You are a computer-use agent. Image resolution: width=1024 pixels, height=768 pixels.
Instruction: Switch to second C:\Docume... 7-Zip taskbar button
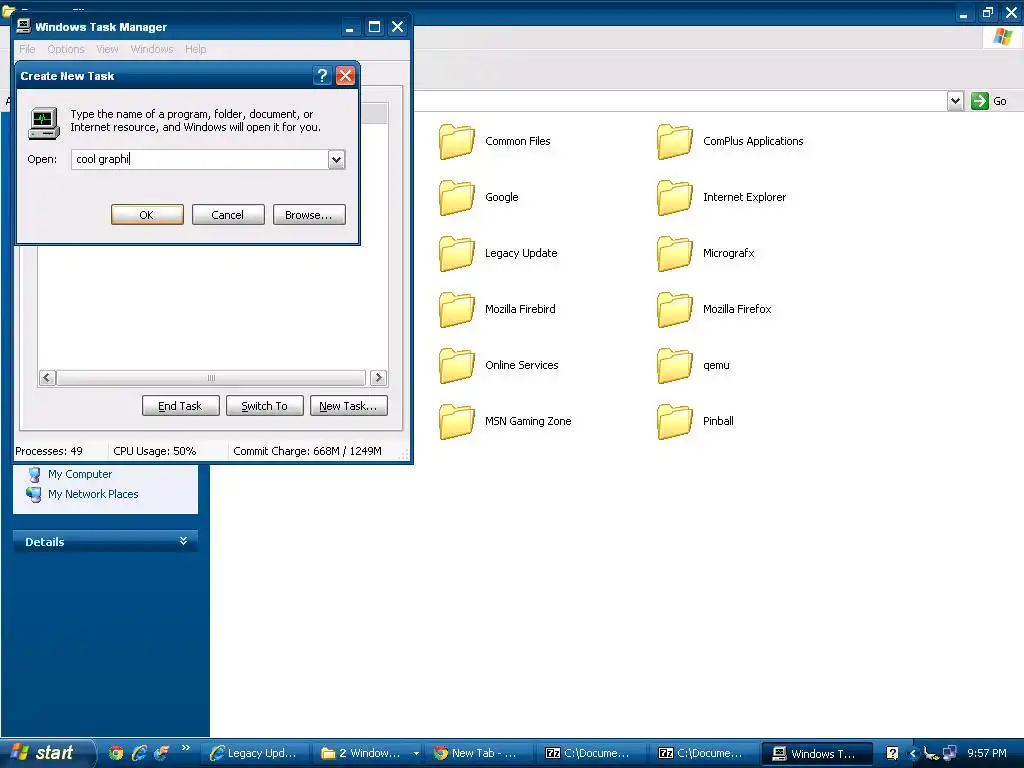point(704,754)
